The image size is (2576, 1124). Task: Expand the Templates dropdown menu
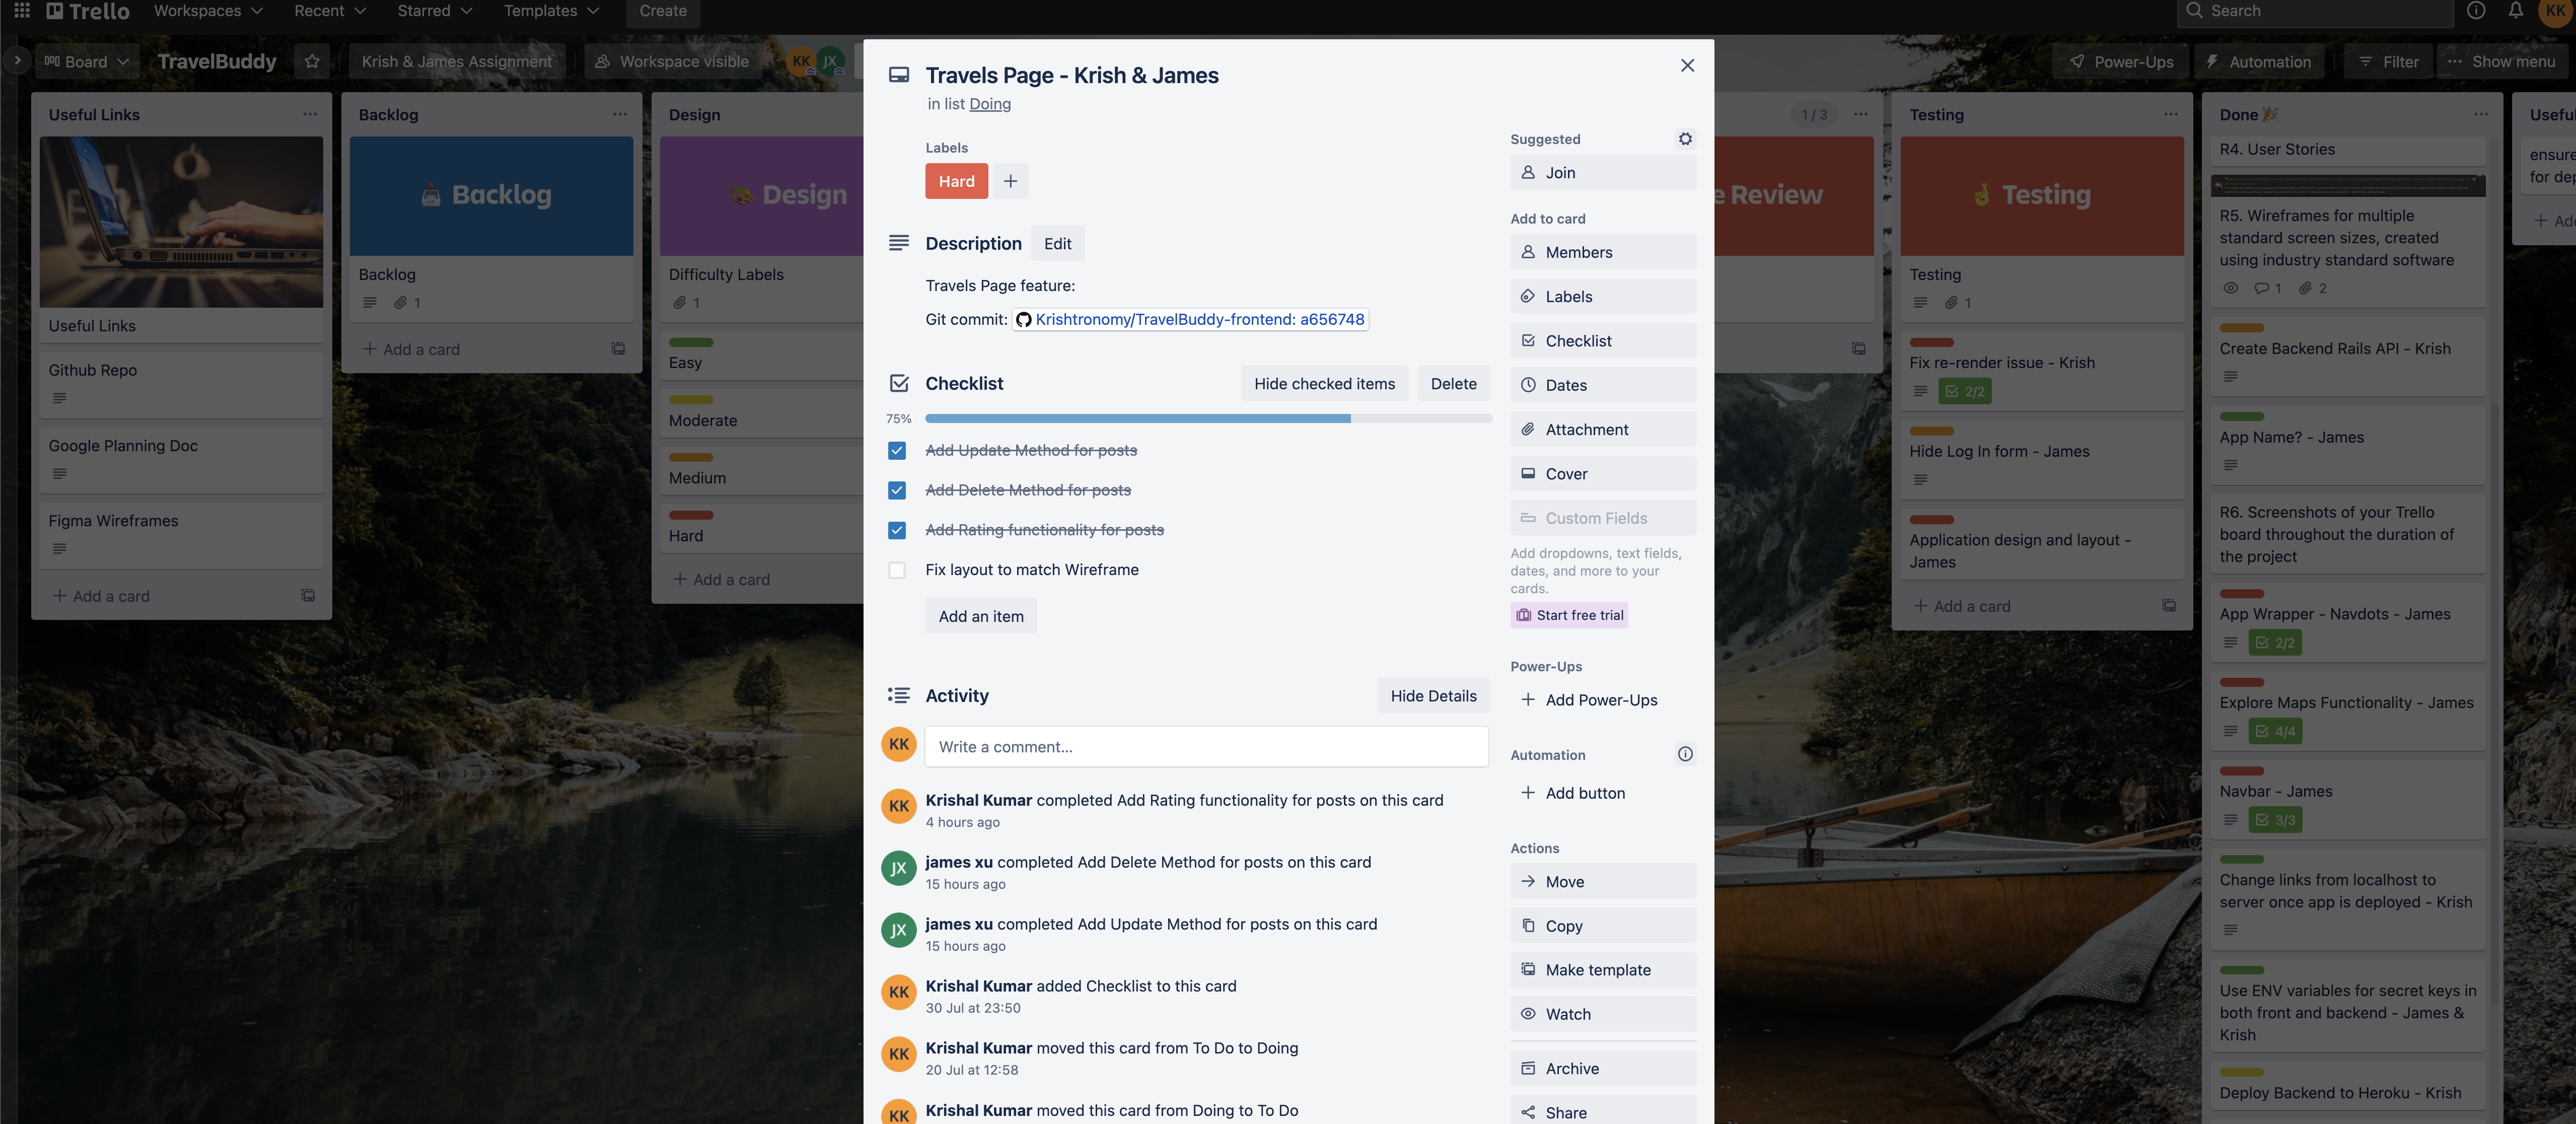[x=551, y=11]
